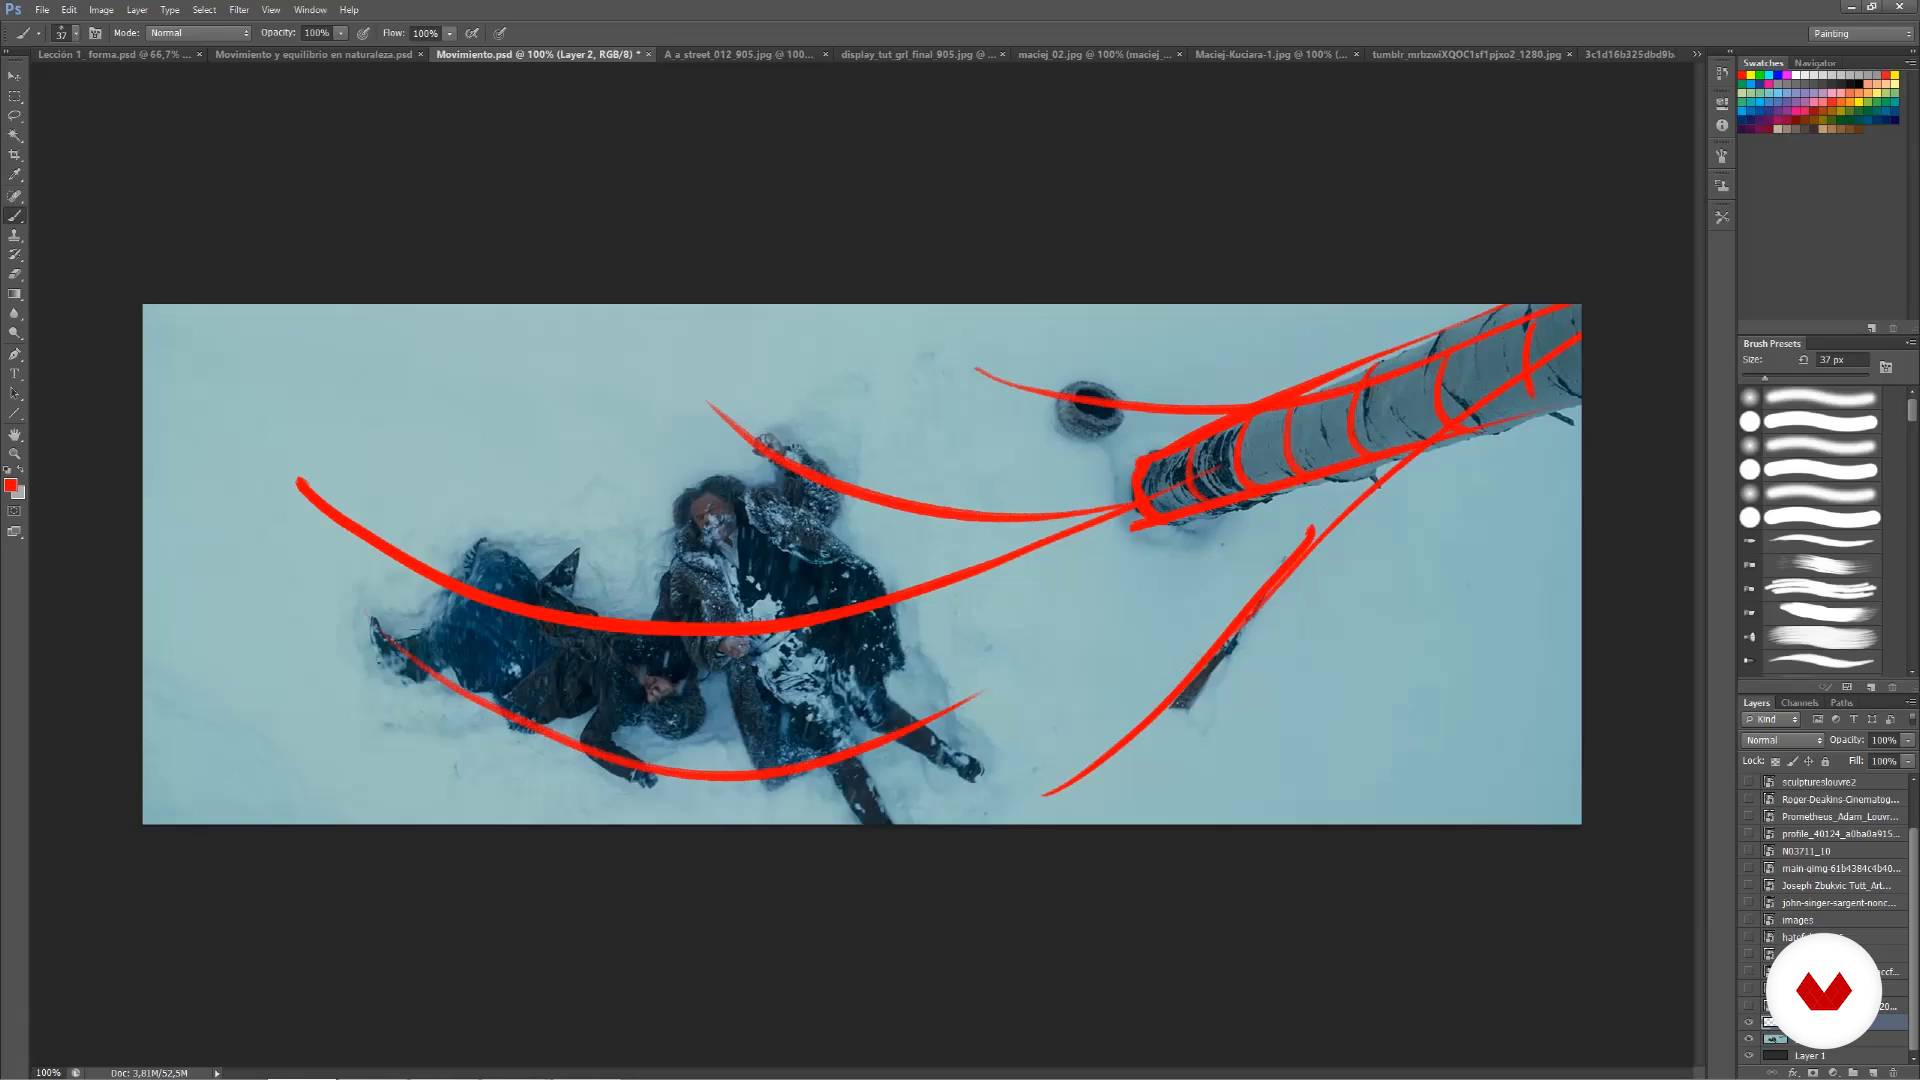Image resolution: width=1920 pixels, height=1080 pixels.
Task: Hide Layer 1 using eye icon
Action: point(1749,1055)
